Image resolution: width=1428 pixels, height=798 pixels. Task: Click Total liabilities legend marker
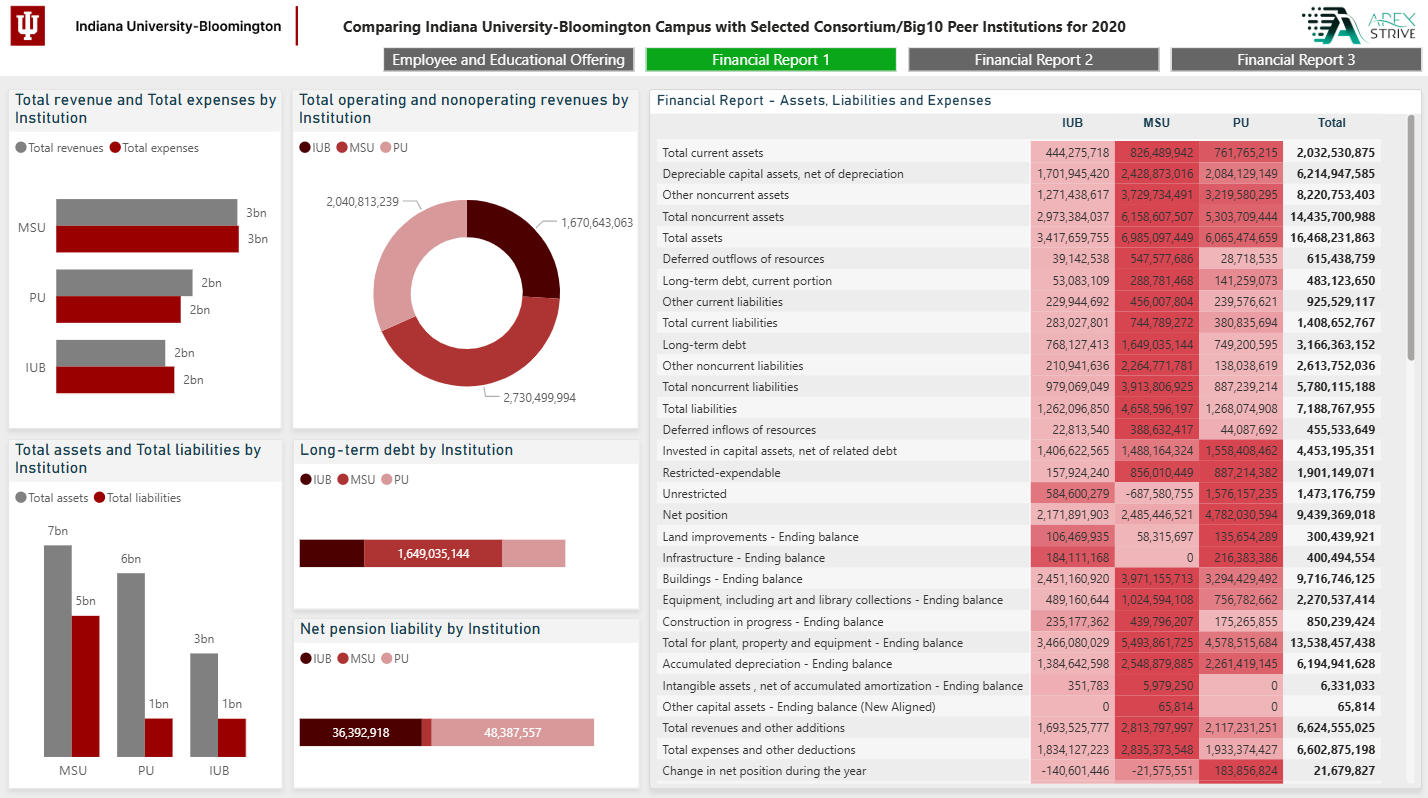click(99, 498)
